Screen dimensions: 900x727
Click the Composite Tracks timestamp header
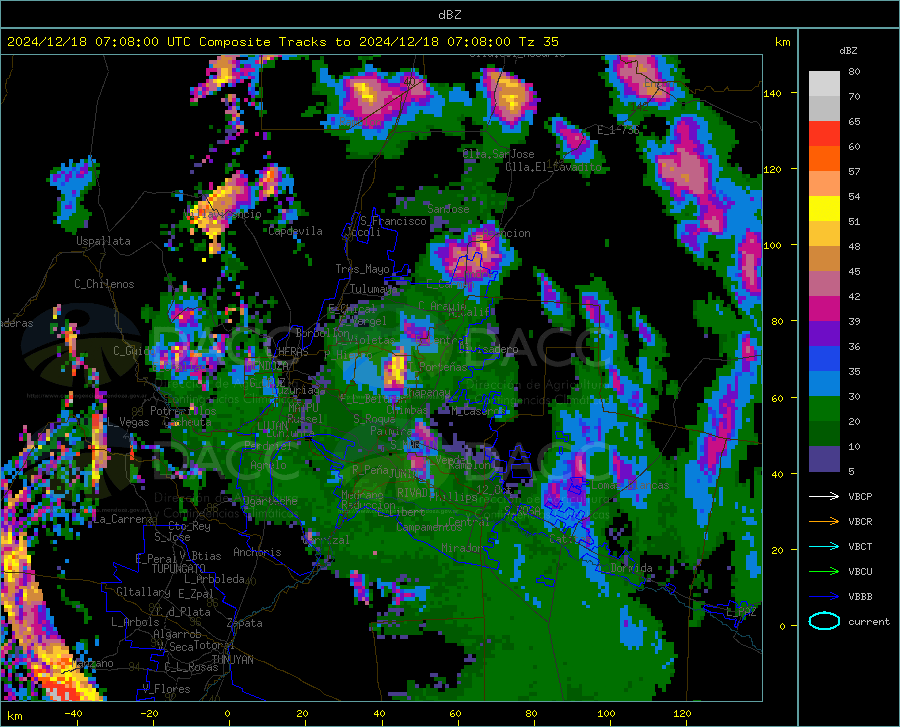[x=283, y=42]
